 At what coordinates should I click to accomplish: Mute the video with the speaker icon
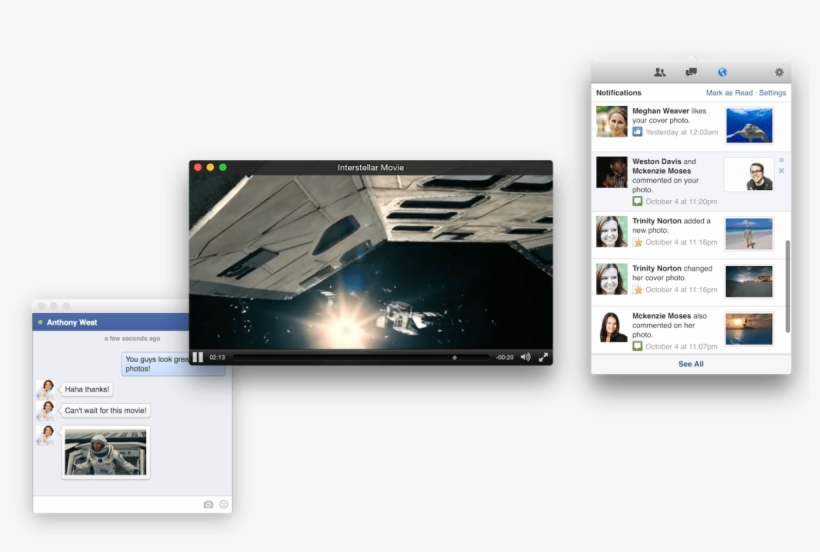[526, 357]
